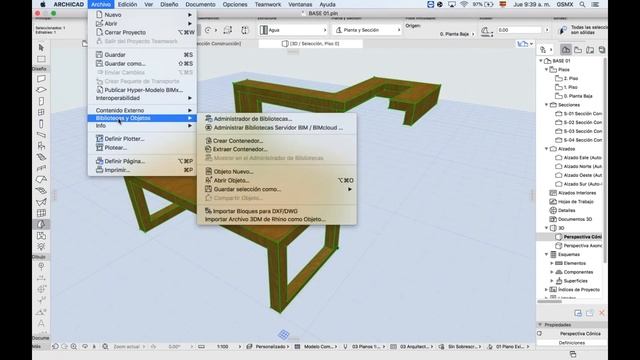This screenshot has width=640, height=360.
Task: Collapse the Alzados folder
Action: click(x=547, y=149)
